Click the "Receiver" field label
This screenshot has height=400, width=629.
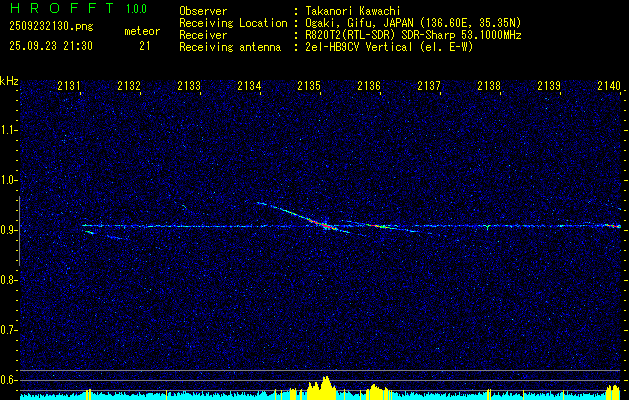coord(203,35)
